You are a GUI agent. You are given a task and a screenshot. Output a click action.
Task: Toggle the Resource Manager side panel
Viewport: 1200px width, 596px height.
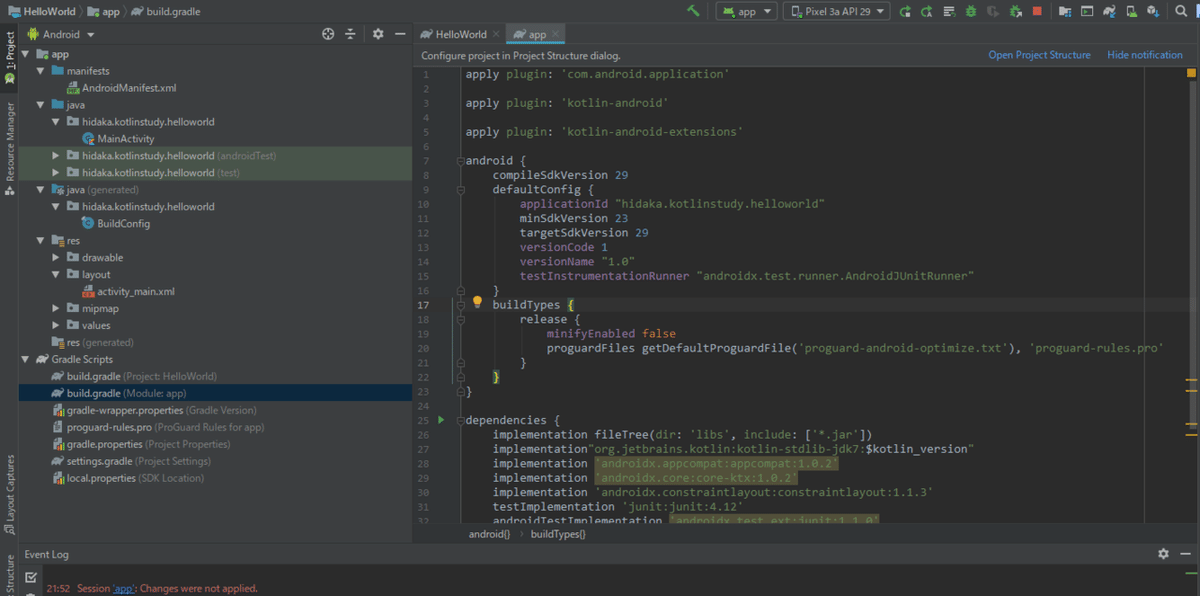point(9,147)
